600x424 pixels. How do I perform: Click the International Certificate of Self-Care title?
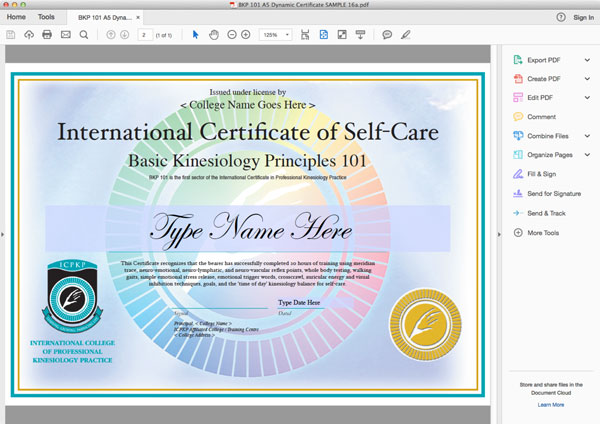[248, 132]
